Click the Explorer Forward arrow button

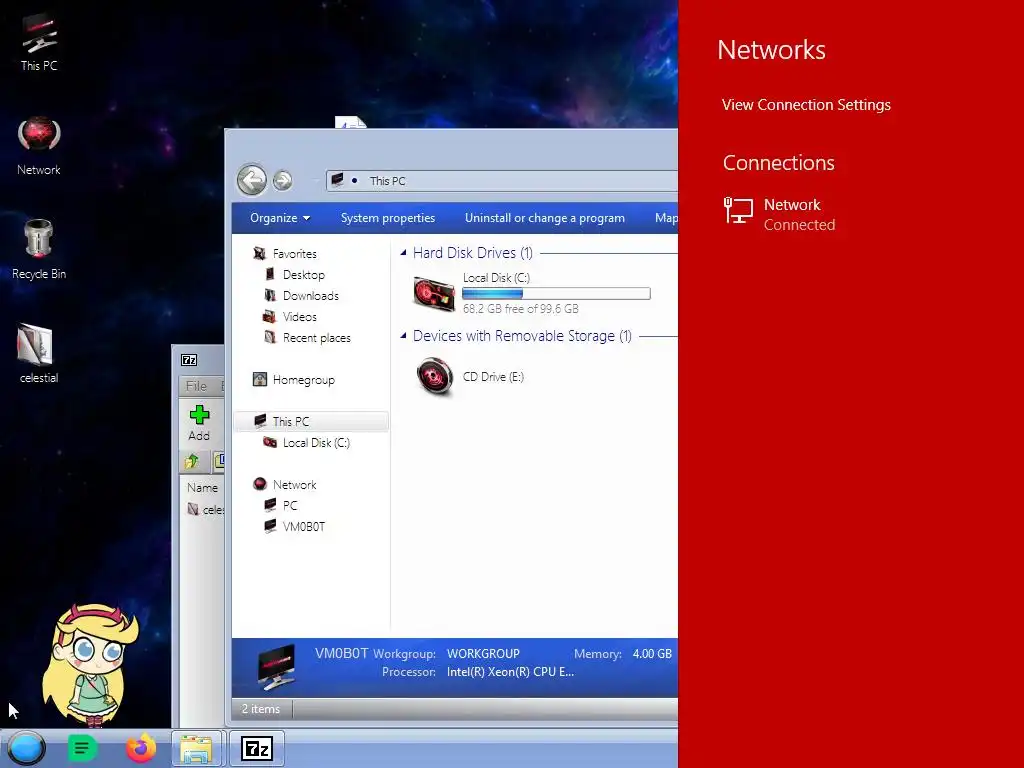point(282,180)
